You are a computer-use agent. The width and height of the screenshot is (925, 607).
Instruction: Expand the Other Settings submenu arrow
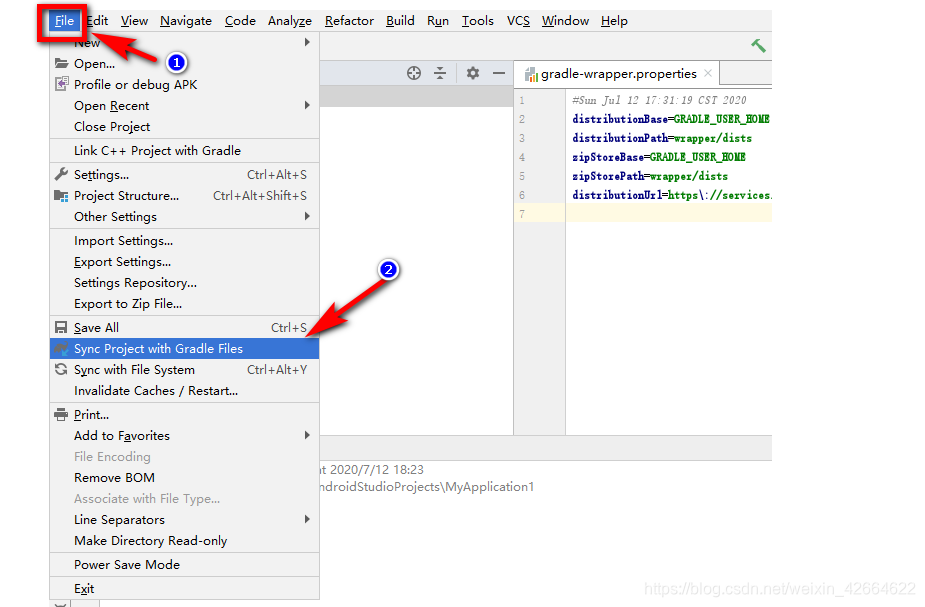[307, 216]
